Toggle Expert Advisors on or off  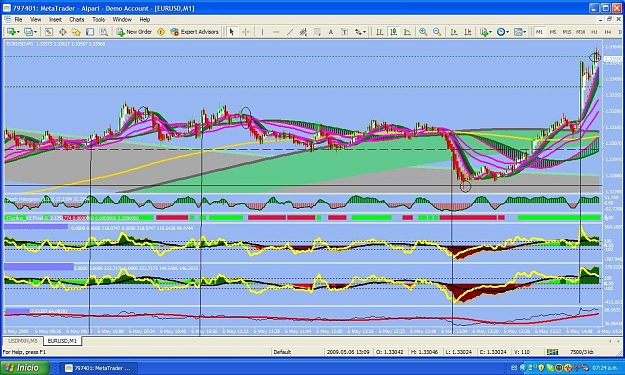point(194,32)
